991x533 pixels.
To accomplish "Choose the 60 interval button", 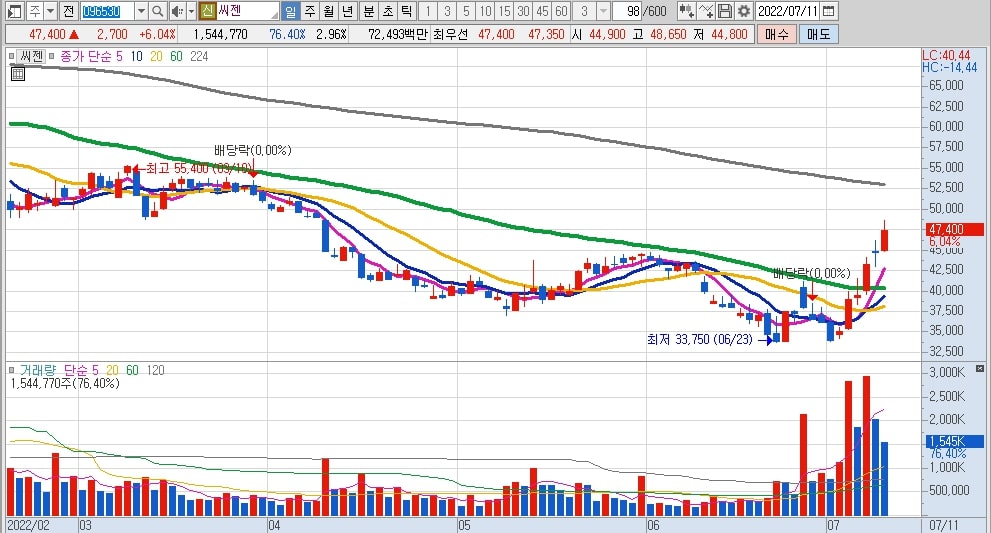I will click(x=561, y=11).
